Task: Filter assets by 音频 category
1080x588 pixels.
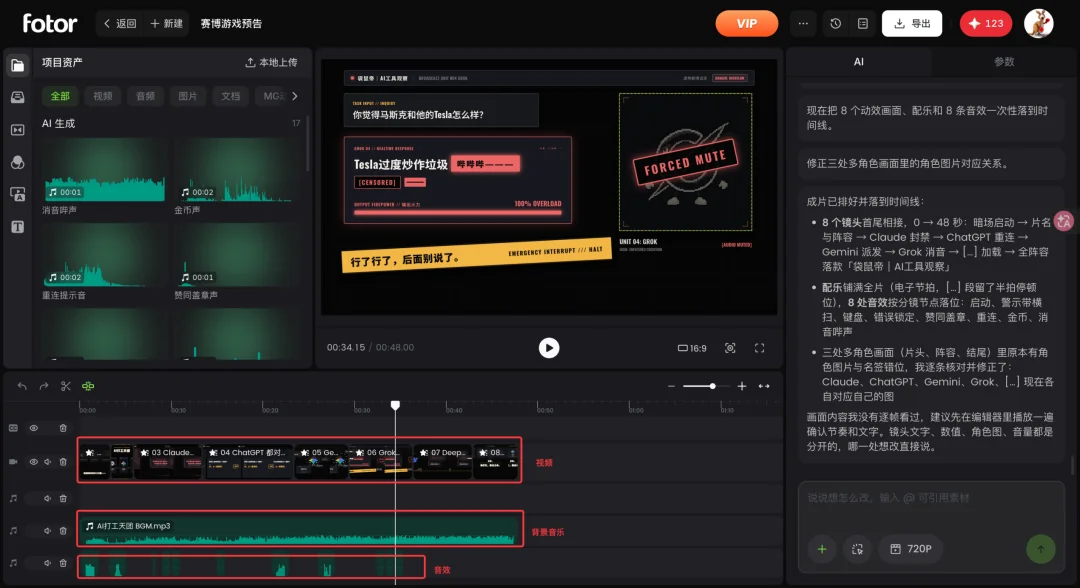Action: tap(145, 96)
